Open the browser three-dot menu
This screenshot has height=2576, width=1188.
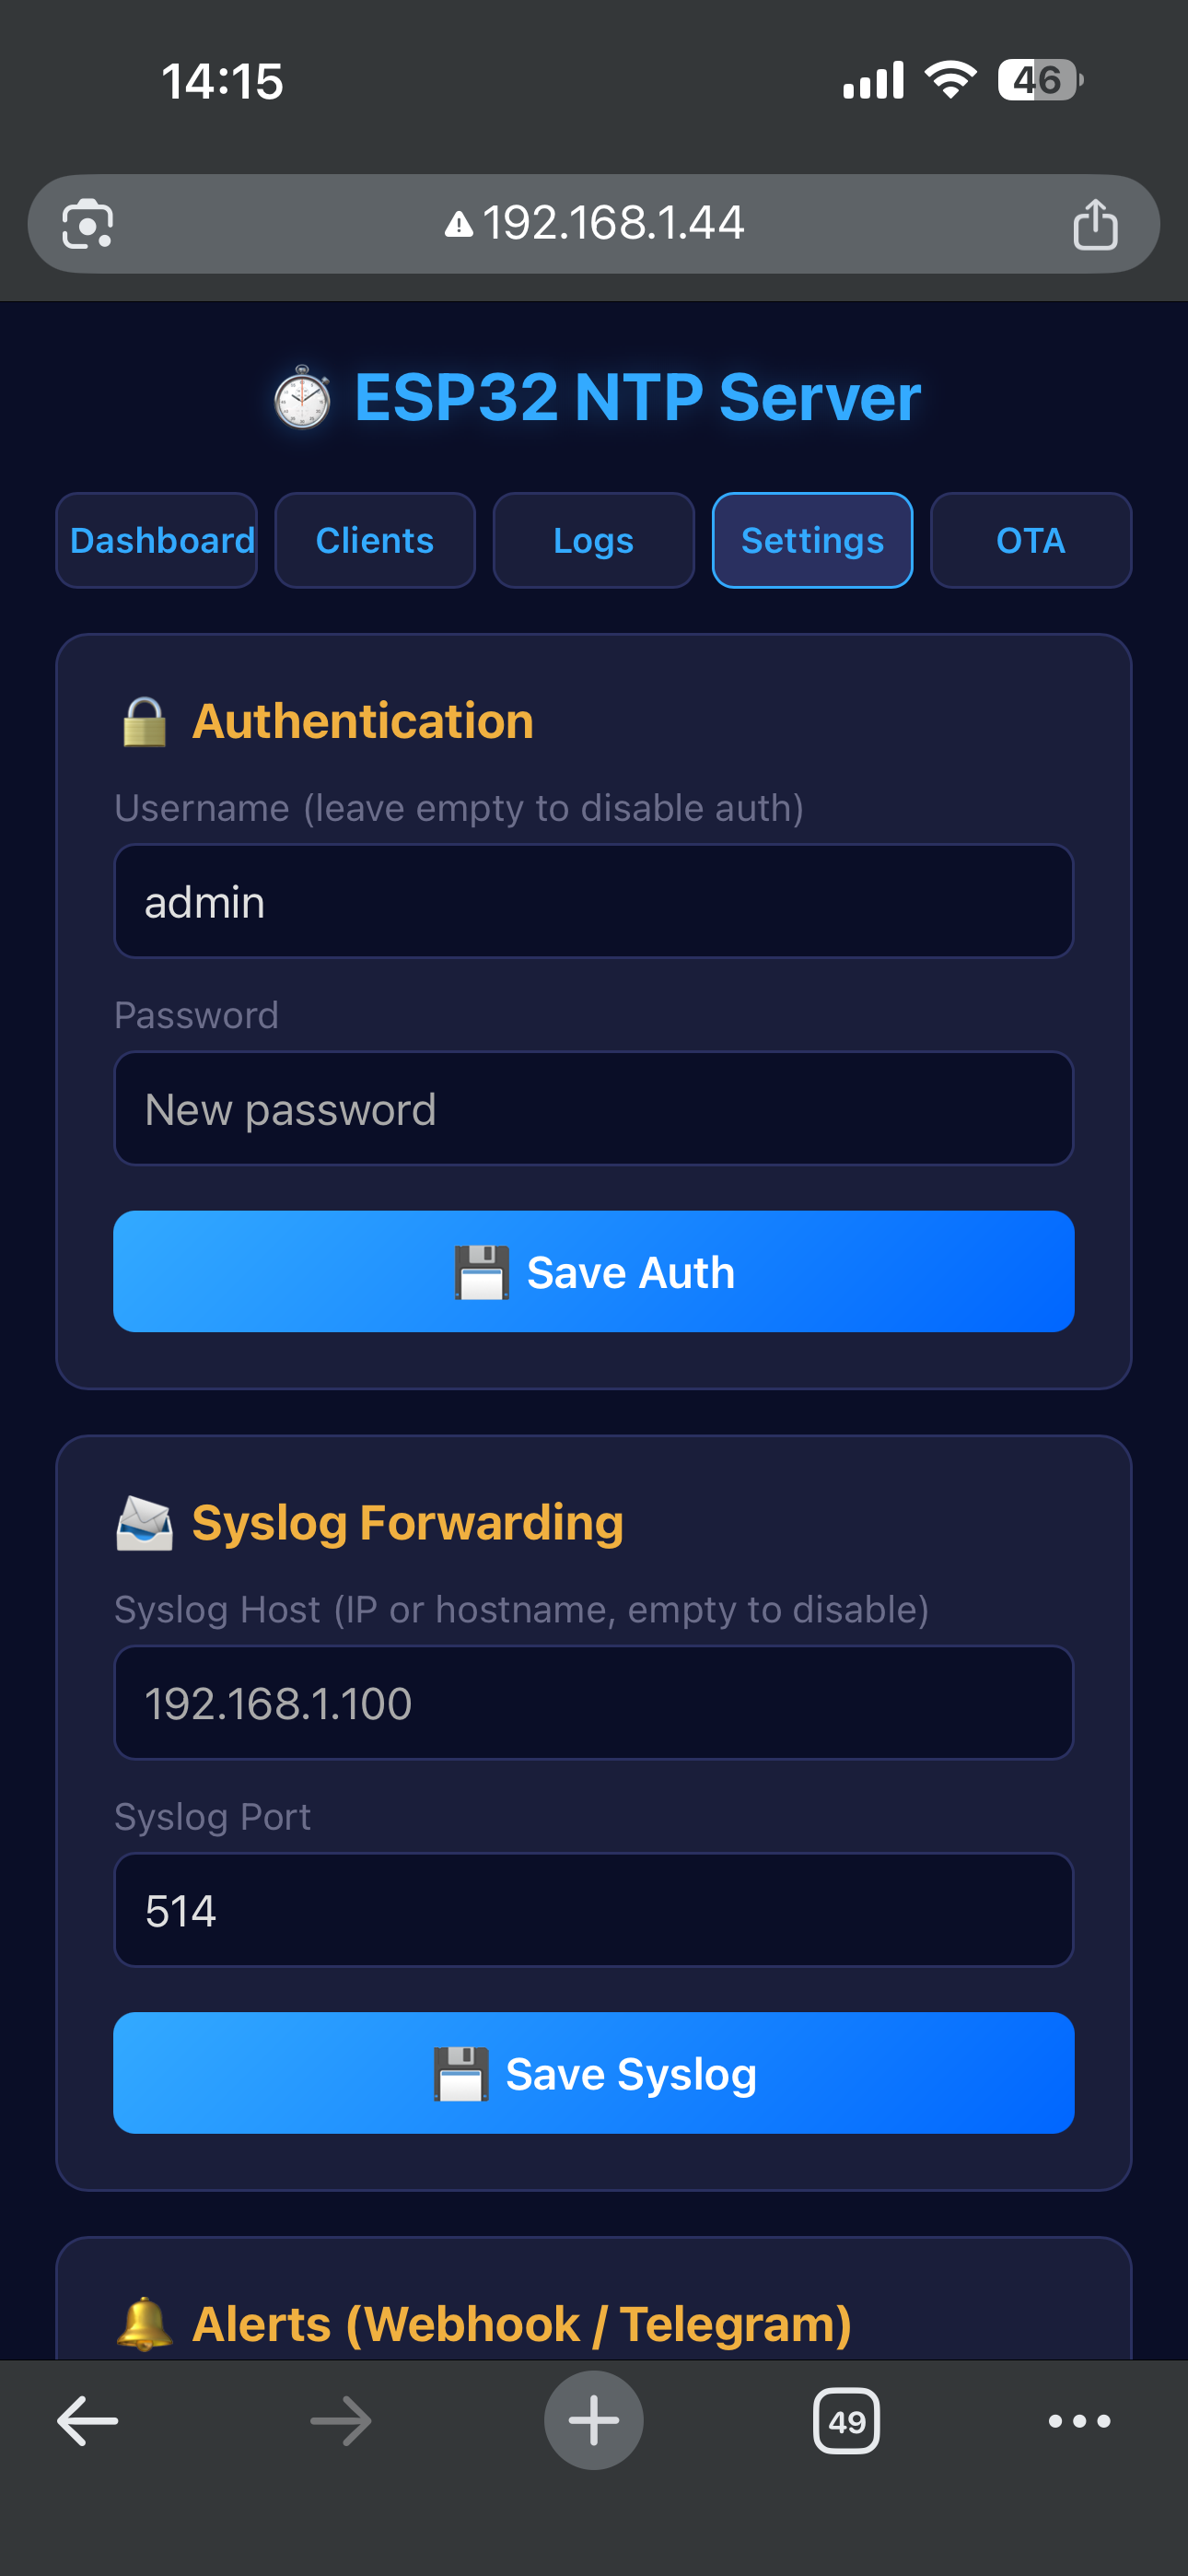tap(1079, 2421)
